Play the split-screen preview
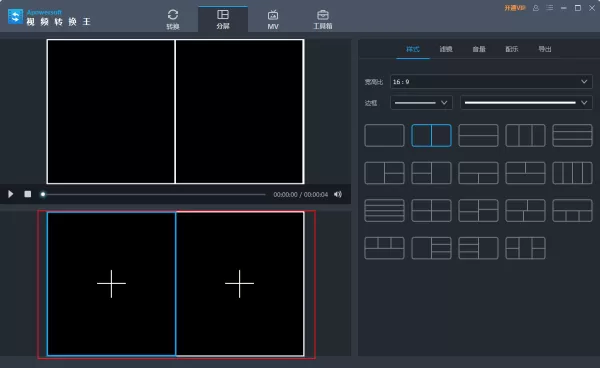The width and height of the screenshot is (600, 368). [11, 194]
